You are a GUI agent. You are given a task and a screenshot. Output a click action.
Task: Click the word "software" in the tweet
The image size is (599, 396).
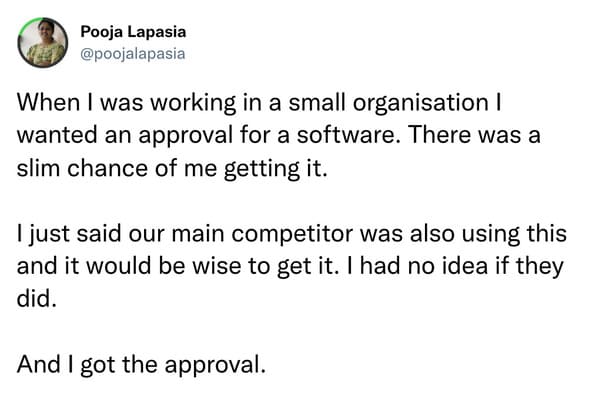point(347,135)
